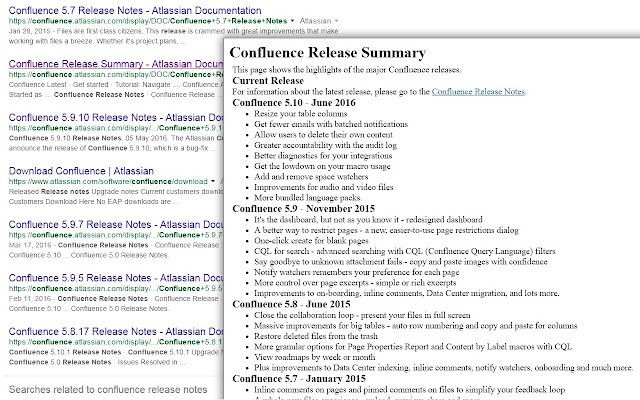Open the Download Confluence | Atlassian result
640x400 pixels.
(81, 171)
